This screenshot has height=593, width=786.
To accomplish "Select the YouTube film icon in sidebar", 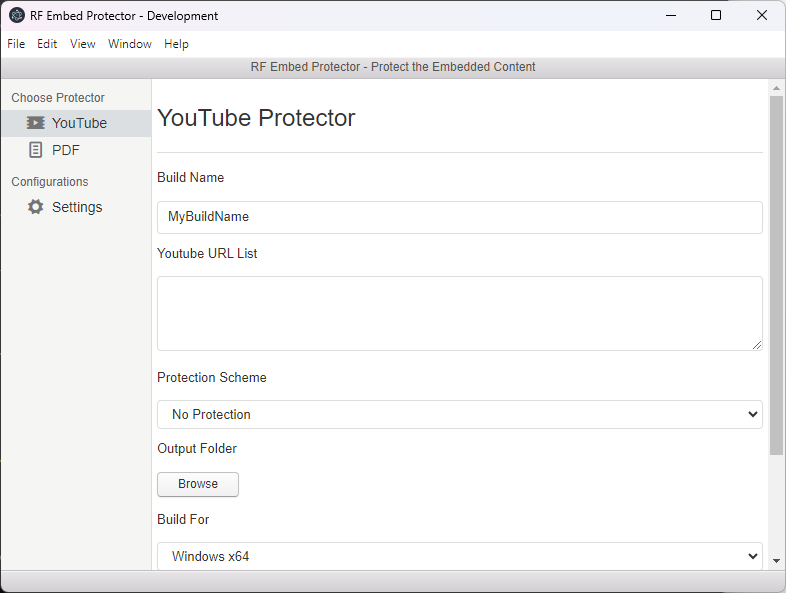I will [36, 123].
